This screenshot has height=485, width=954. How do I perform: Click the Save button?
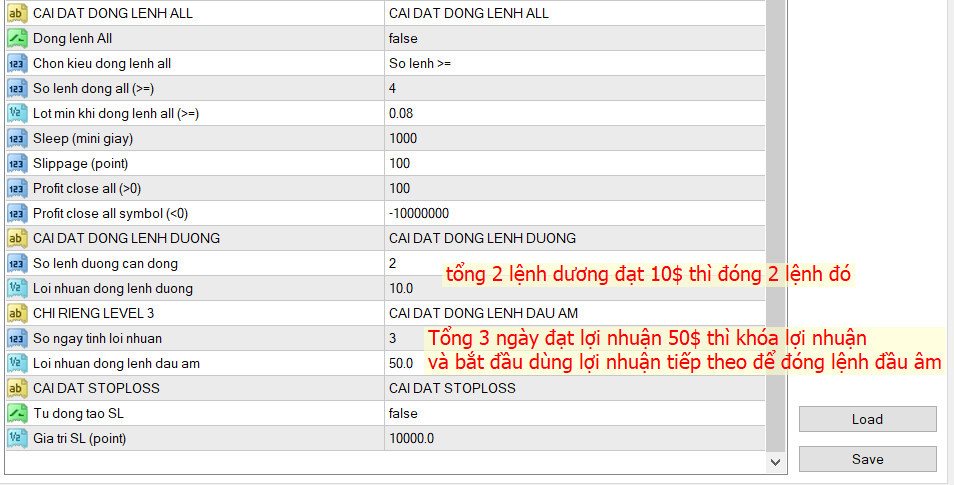tap(868, 459)
